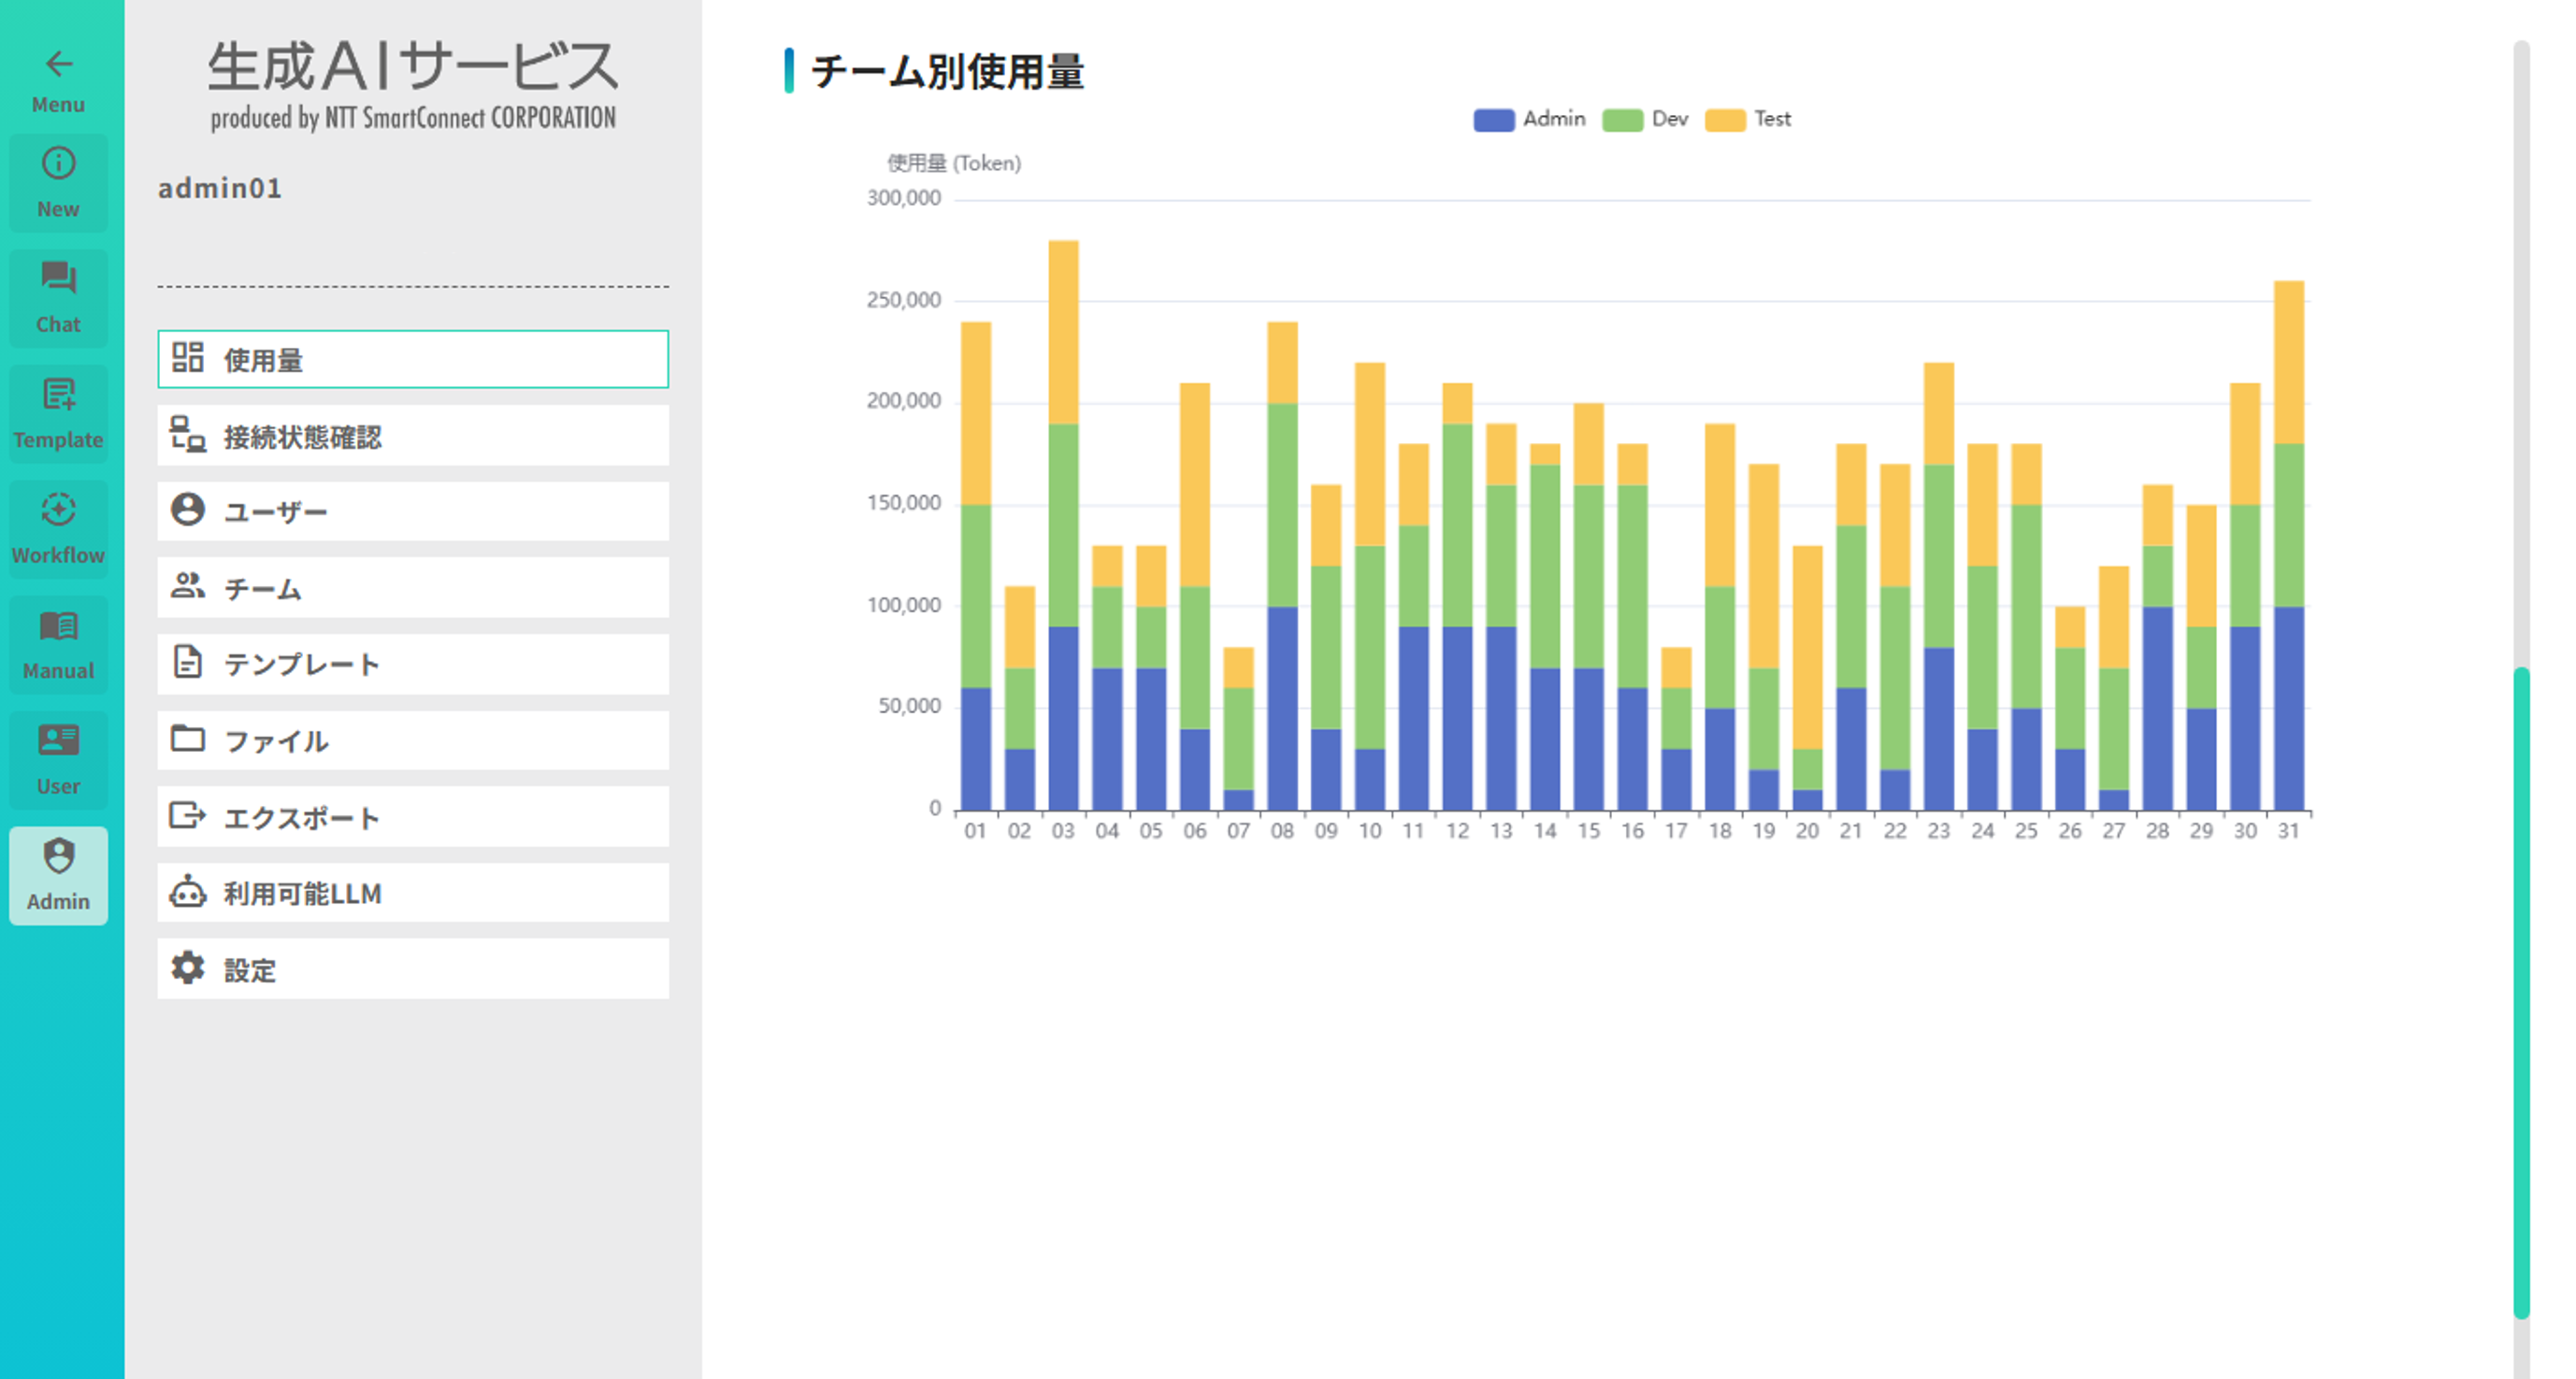The height and width of the screenshot is (1379, 2576).
Task: Toggle the Admin series in chart legend
Action: [1529, 119]
